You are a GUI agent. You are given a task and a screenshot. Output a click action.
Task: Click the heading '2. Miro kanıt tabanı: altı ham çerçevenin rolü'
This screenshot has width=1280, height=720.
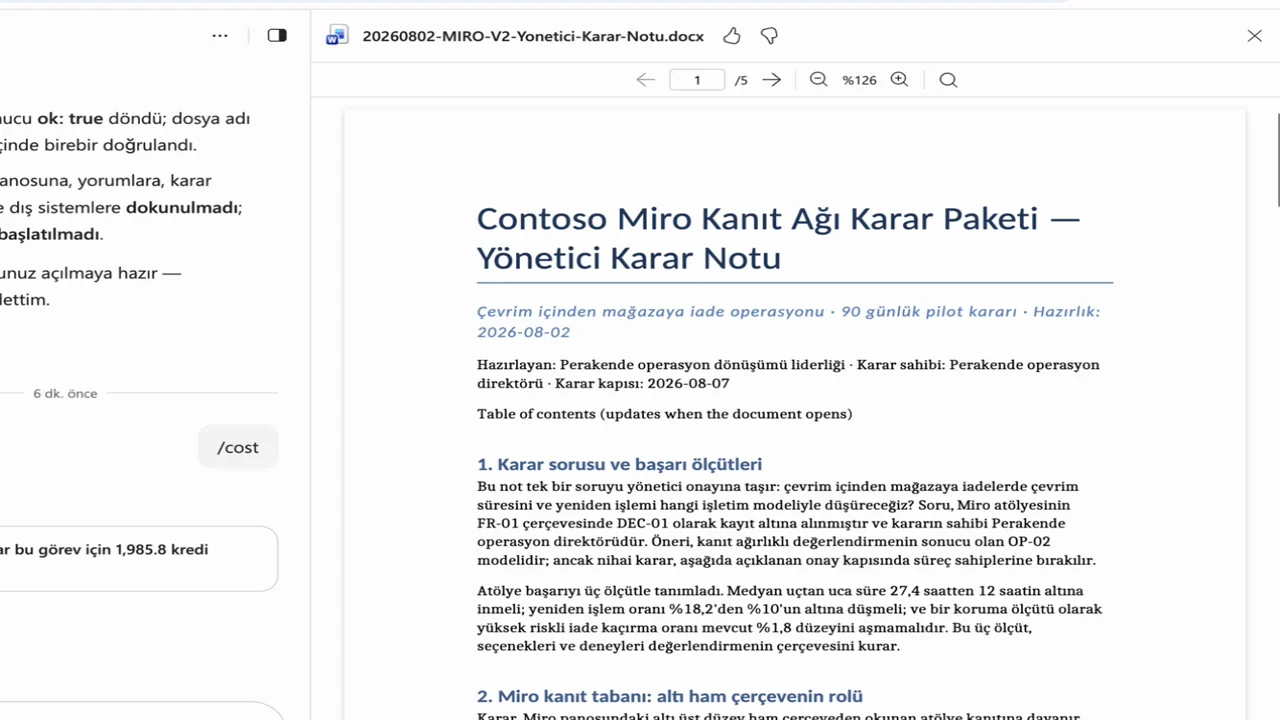click(x=670, y=696)
